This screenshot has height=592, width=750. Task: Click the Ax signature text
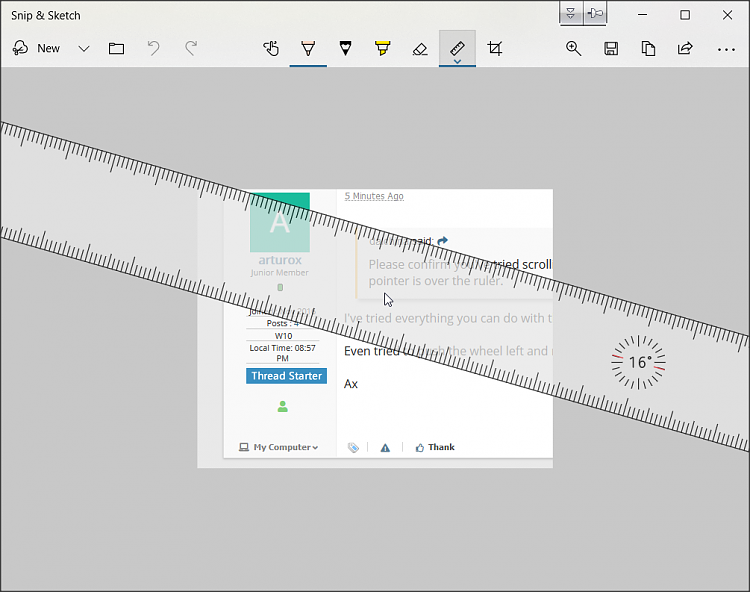point(351,384)
